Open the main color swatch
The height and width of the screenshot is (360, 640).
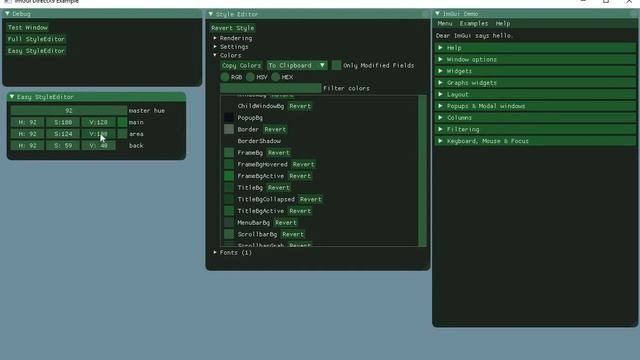[x=122, y=122]
